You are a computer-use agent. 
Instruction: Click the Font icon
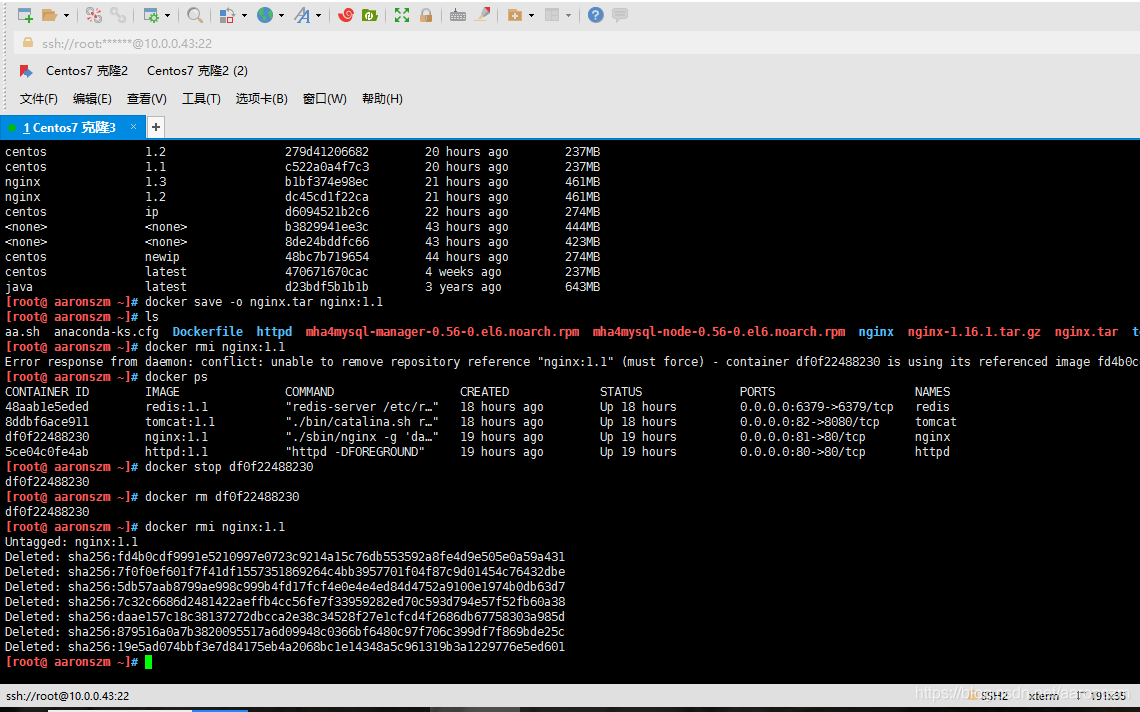302,15
